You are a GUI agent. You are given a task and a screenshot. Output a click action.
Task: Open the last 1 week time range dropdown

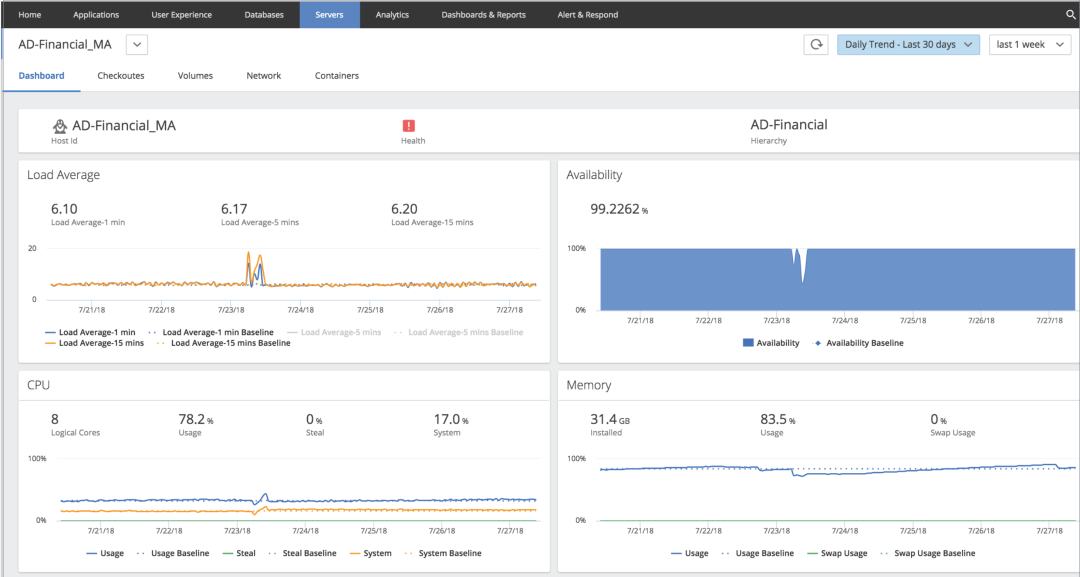coord(1029,45)
